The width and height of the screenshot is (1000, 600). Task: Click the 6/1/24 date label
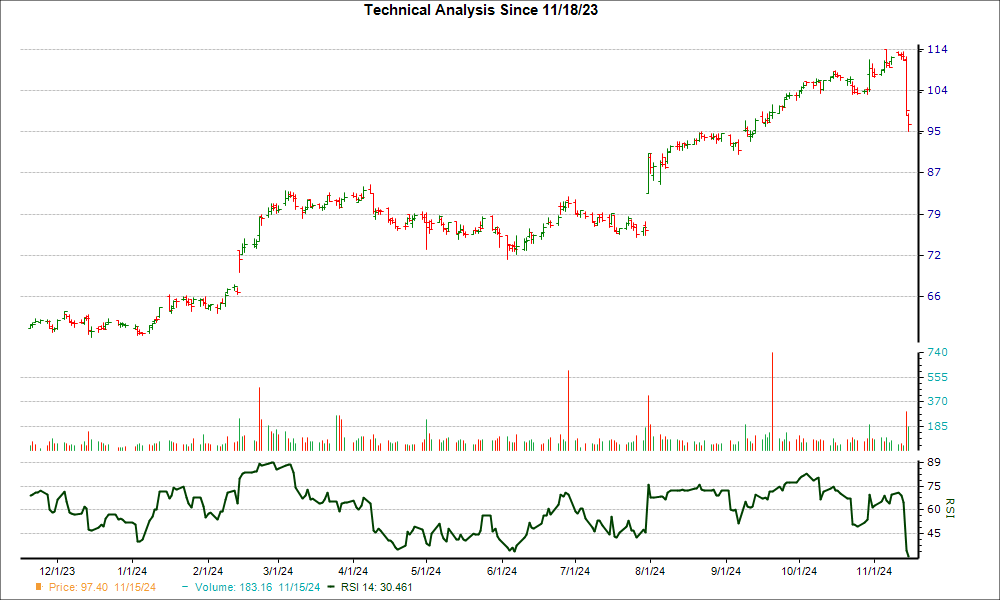(502, 571)
